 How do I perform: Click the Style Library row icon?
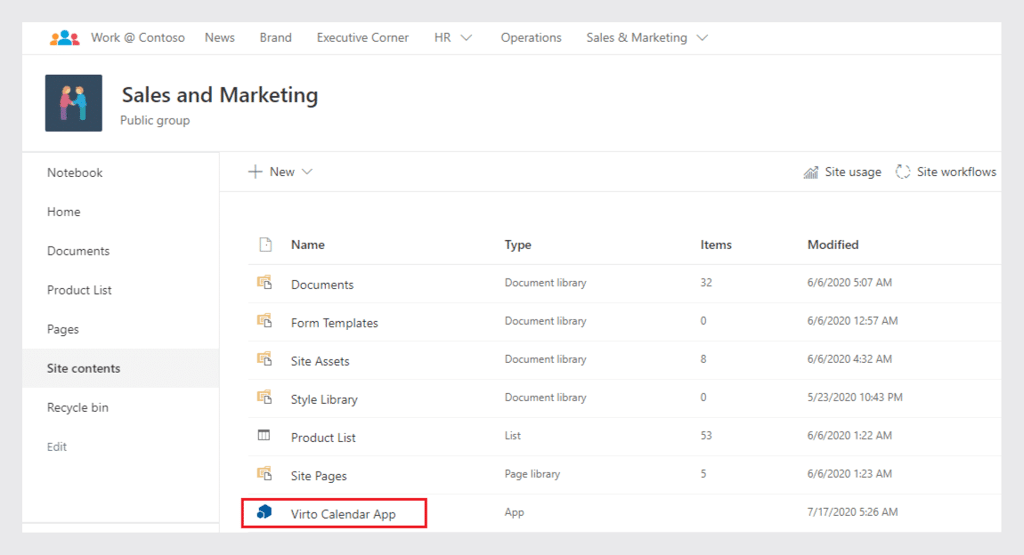pos(264,397)
